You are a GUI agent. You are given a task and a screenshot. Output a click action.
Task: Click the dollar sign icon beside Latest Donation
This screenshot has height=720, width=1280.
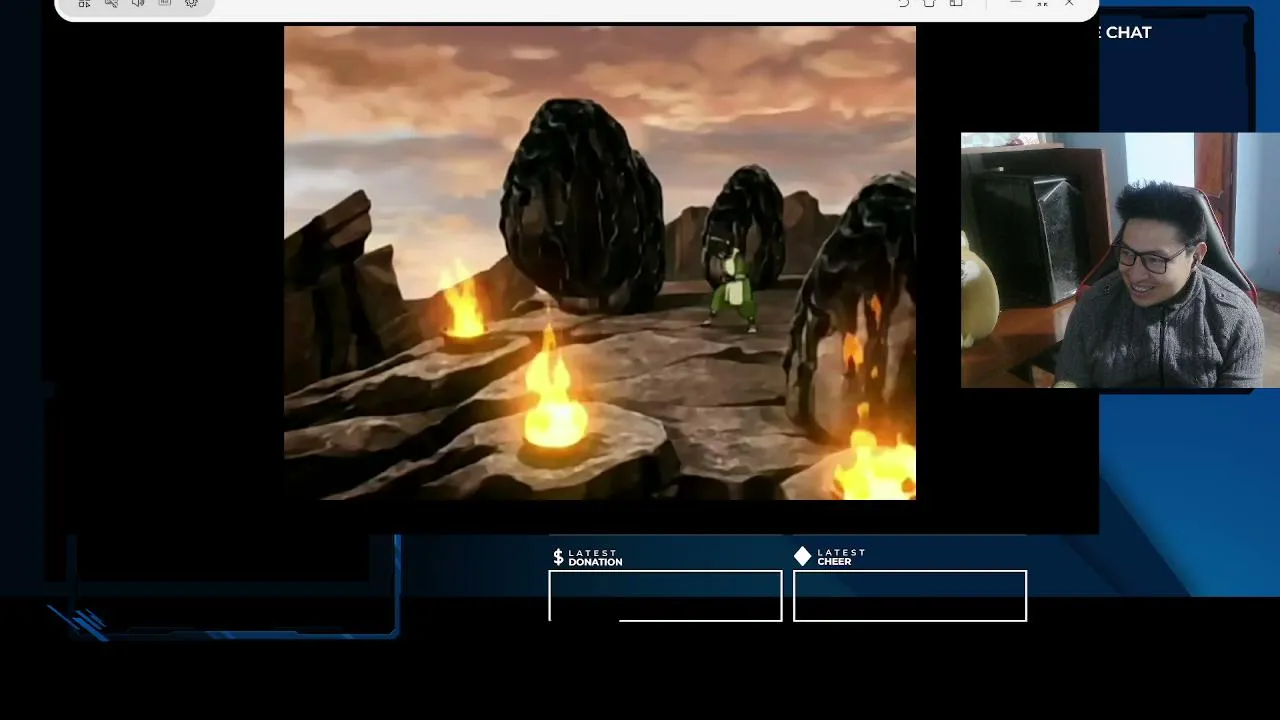tap(558, 557)
